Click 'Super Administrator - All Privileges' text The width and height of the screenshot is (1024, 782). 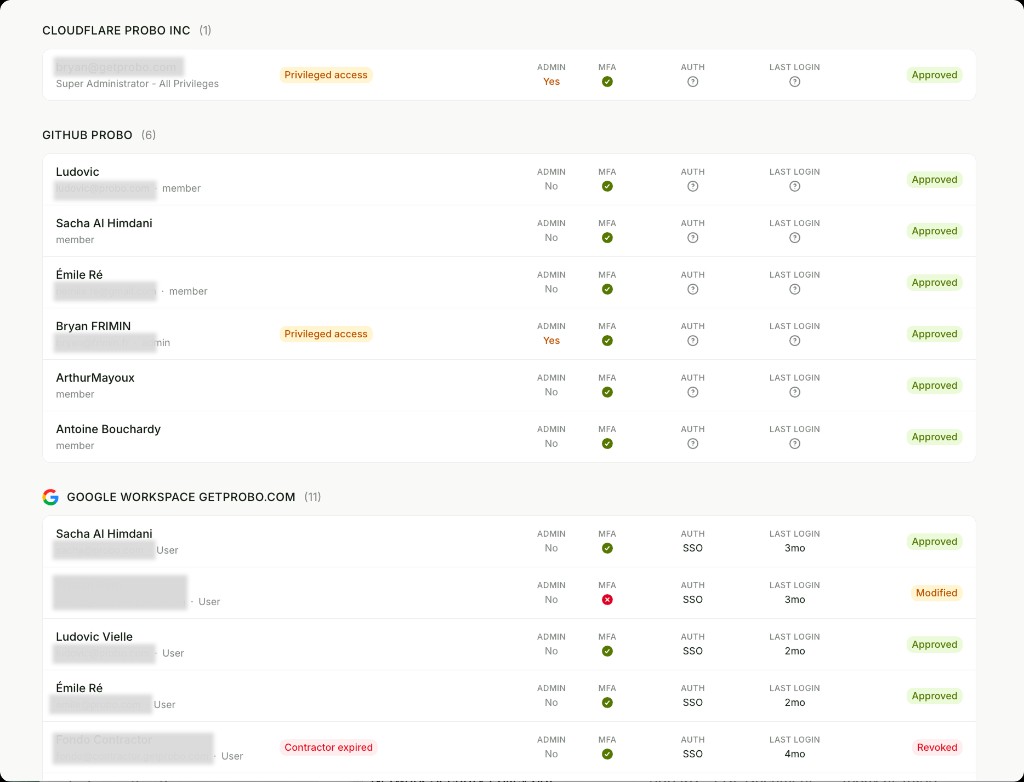137,84
